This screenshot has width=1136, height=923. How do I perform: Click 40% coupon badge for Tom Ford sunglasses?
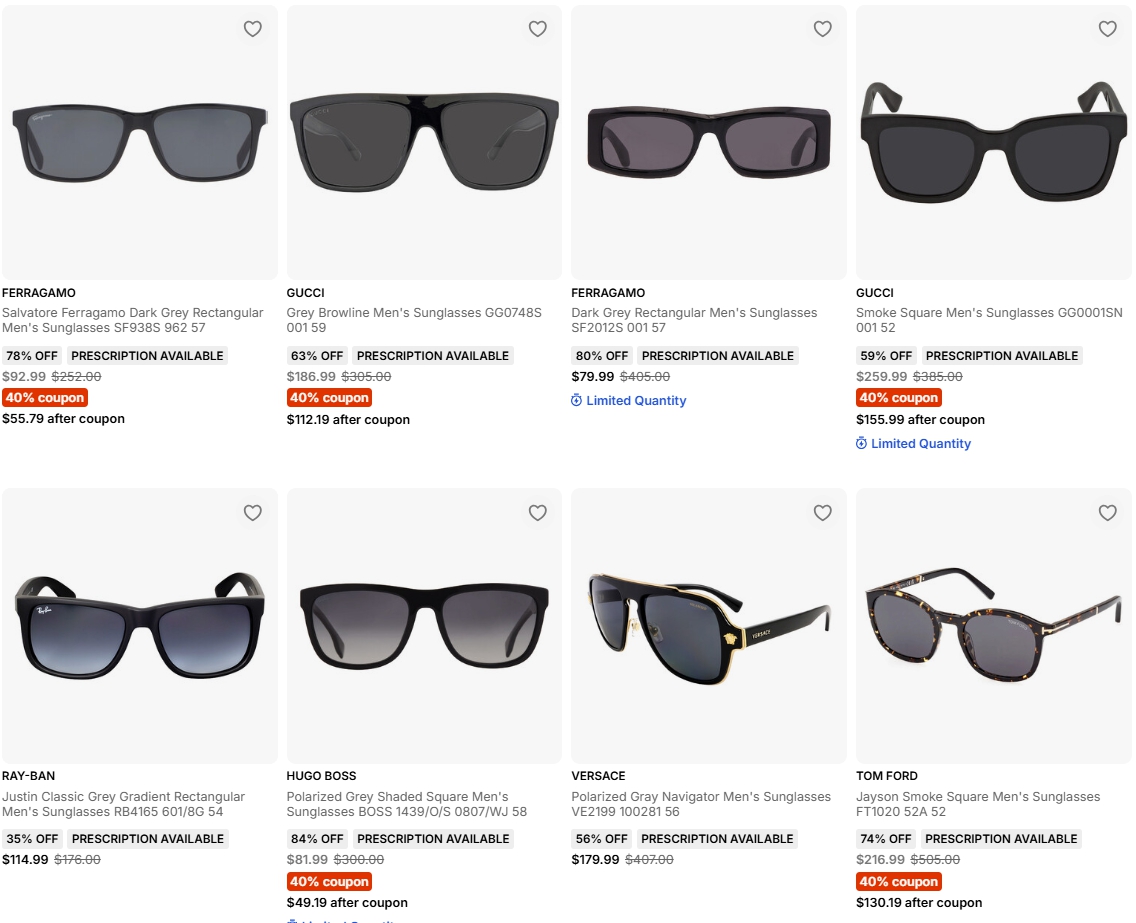[x=898, y=882]
